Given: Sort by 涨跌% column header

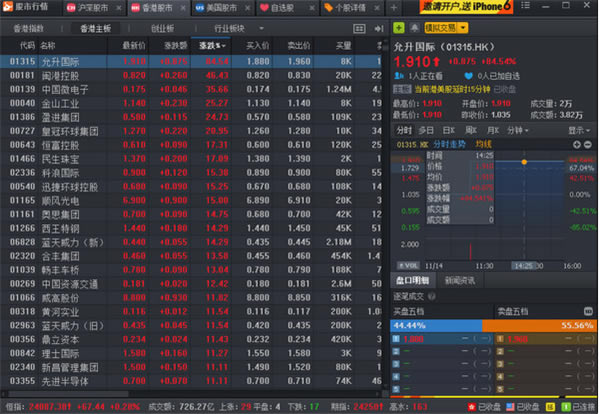Looking at the screenshot, I should pos(212,46).
